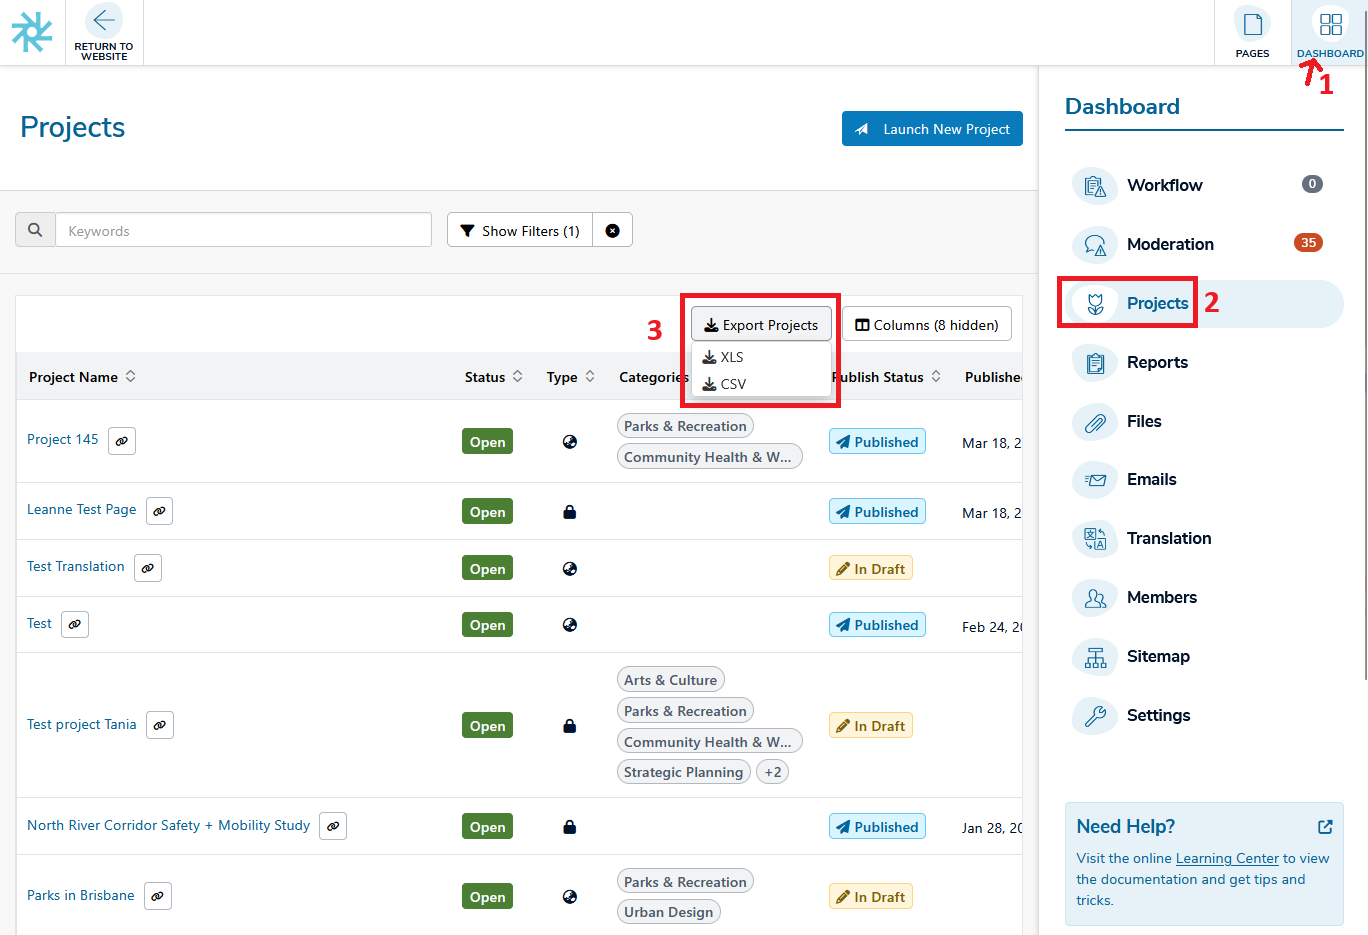Click the Return to Website arrow

pyautogui.click(x=104, y=22)
